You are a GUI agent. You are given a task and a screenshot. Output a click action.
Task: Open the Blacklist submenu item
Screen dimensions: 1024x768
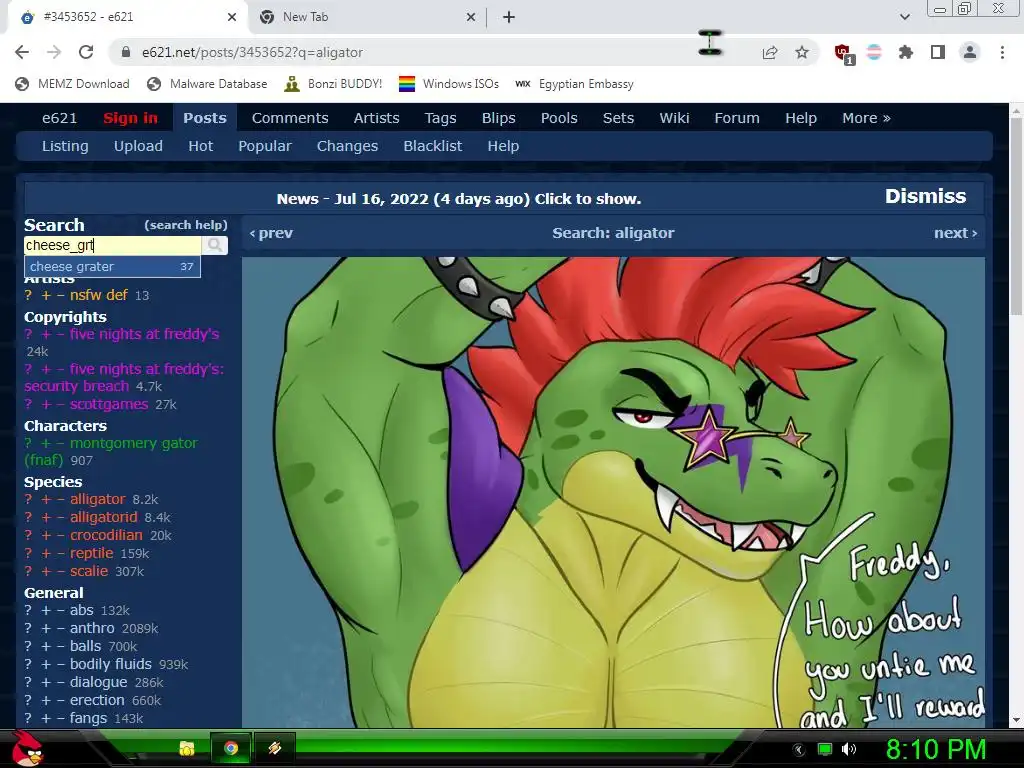432,146
